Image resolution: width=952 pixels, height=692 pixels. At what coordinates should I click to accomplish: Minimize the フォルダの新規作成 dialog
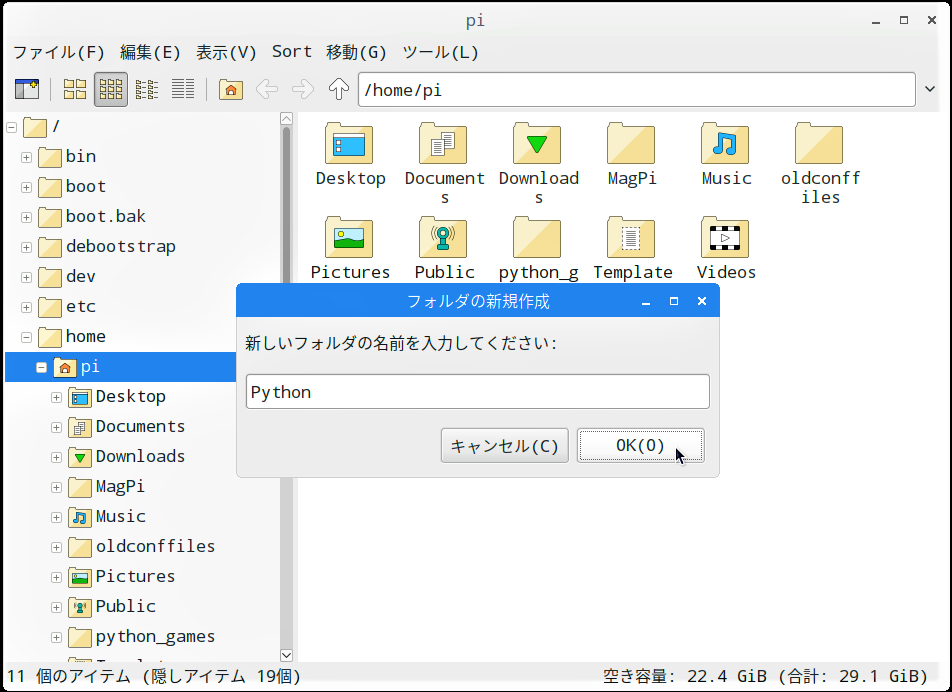point(646,301)
